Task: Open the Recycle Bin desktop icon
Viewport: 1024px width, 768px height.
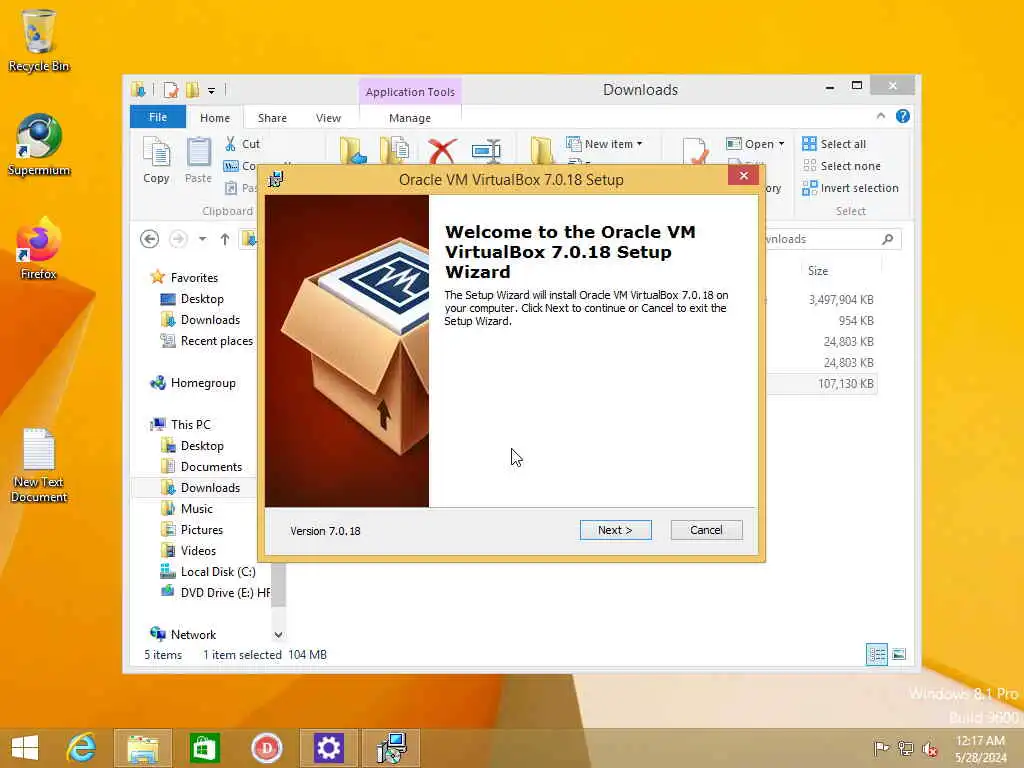Action: [x=39, y=40]
